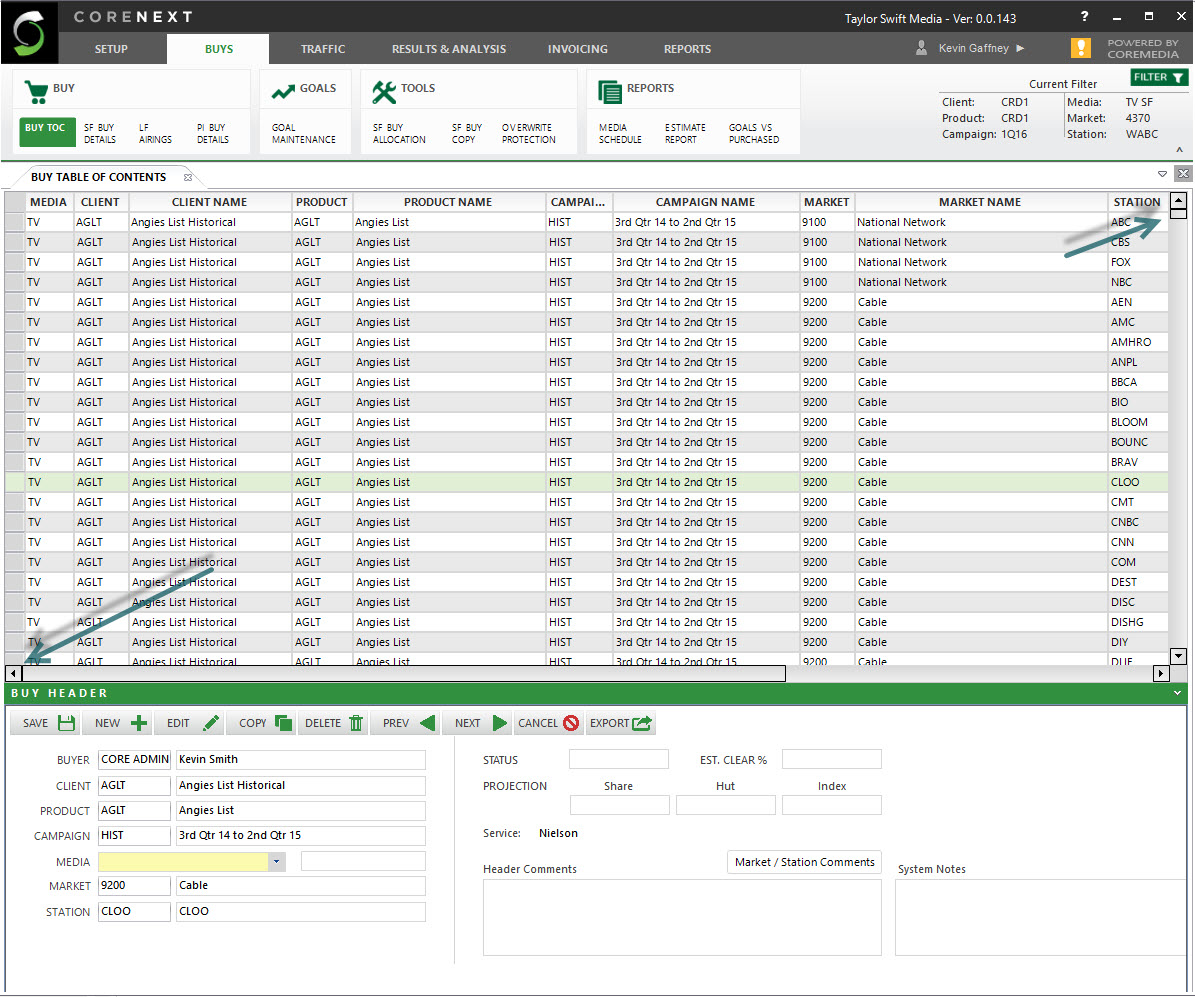Click the Export icon button
Image resolution: width=1195 pixels, height=997 pixels.
tap(642, 723)
